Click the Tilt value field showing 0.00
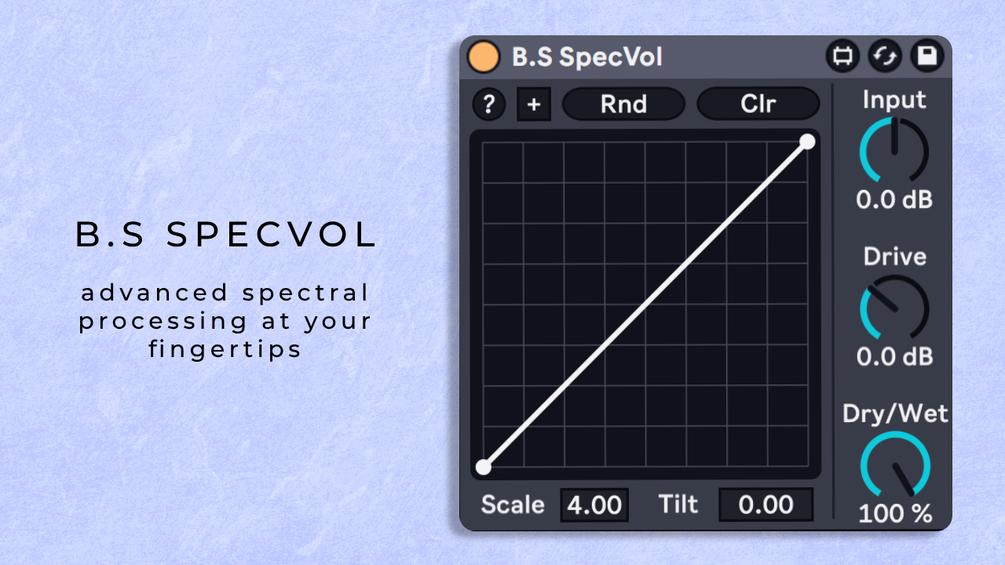 coord(766,505)
